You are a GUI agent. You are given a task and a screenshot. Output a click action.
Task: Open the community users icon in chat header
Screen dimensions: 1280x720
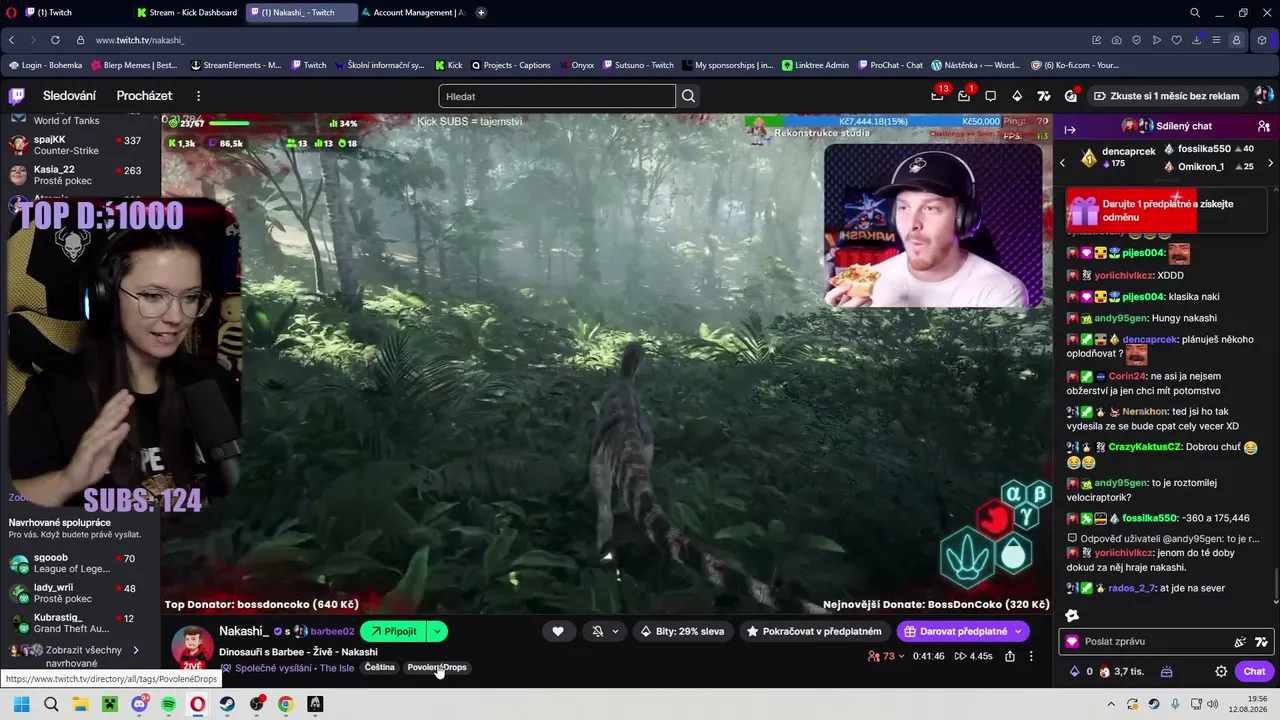pos(1264,127)
